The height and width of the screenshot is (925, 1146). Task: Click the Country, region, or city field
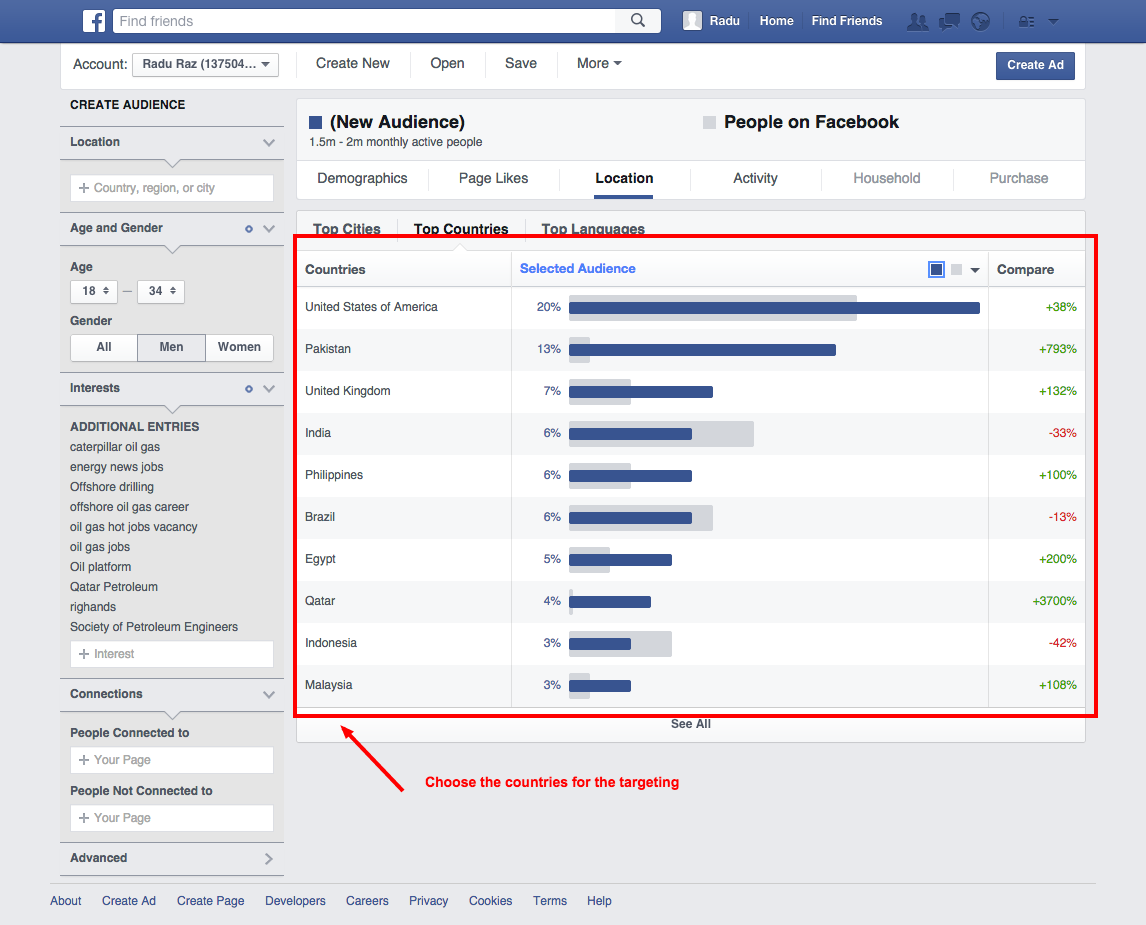coord(172,188)
